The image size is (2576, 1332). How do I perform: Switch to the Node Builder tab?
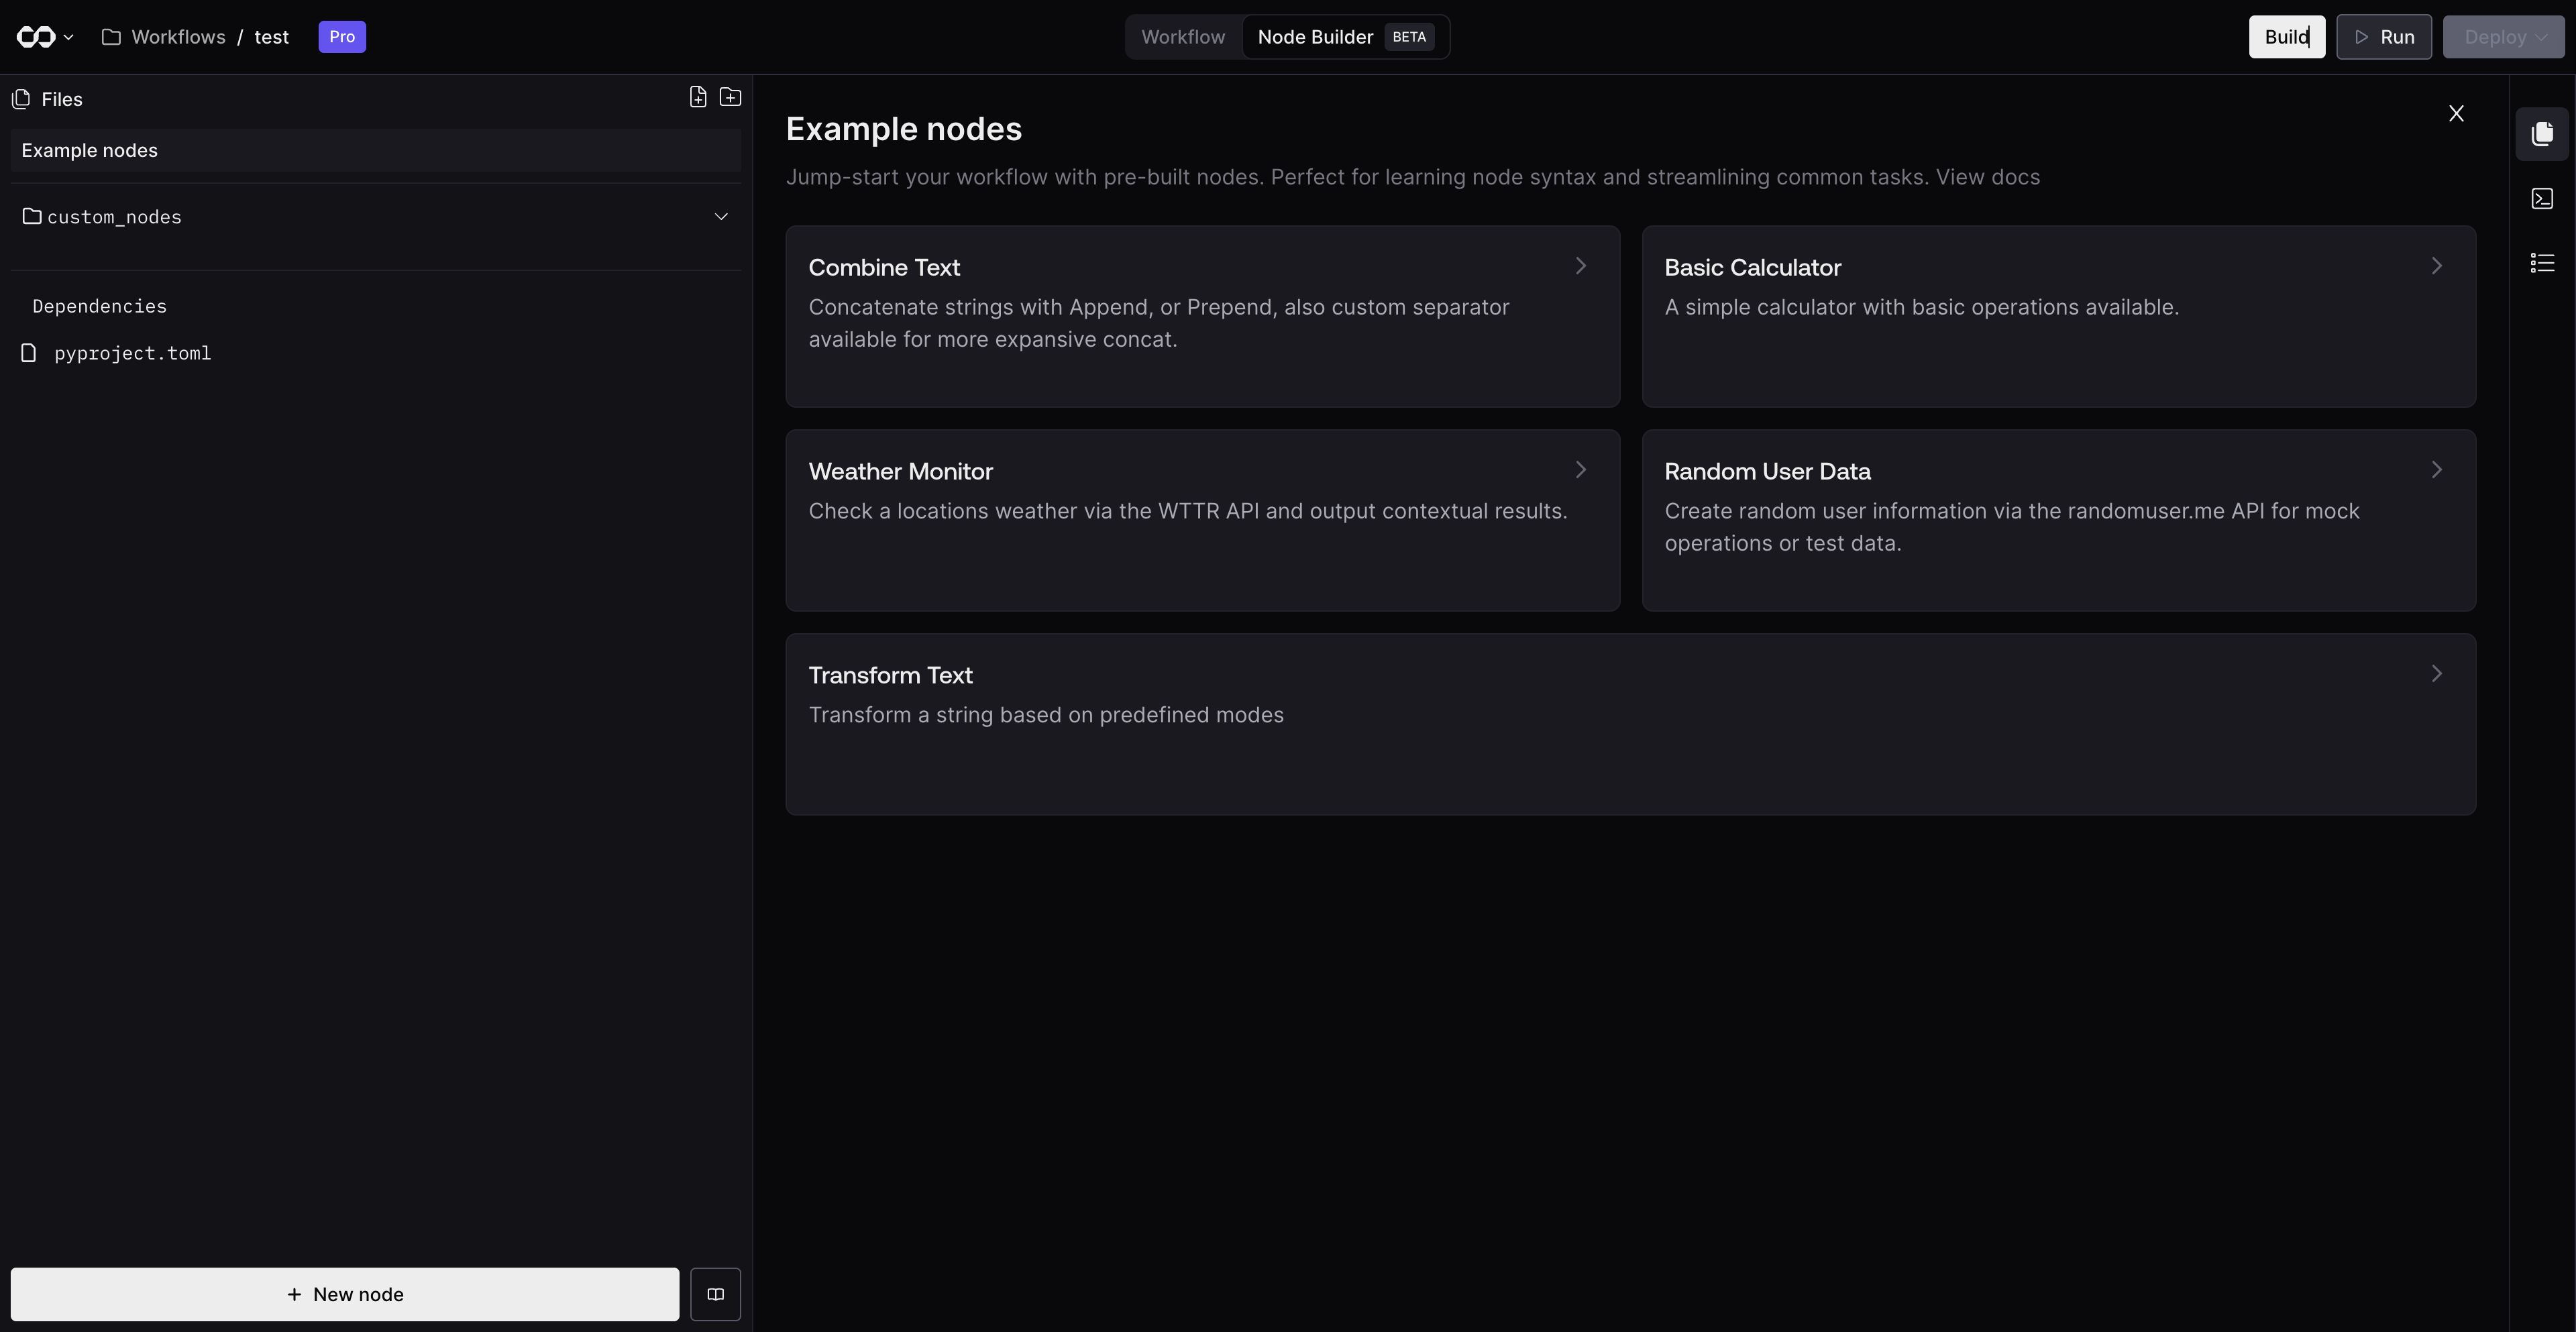(1316, 37)
